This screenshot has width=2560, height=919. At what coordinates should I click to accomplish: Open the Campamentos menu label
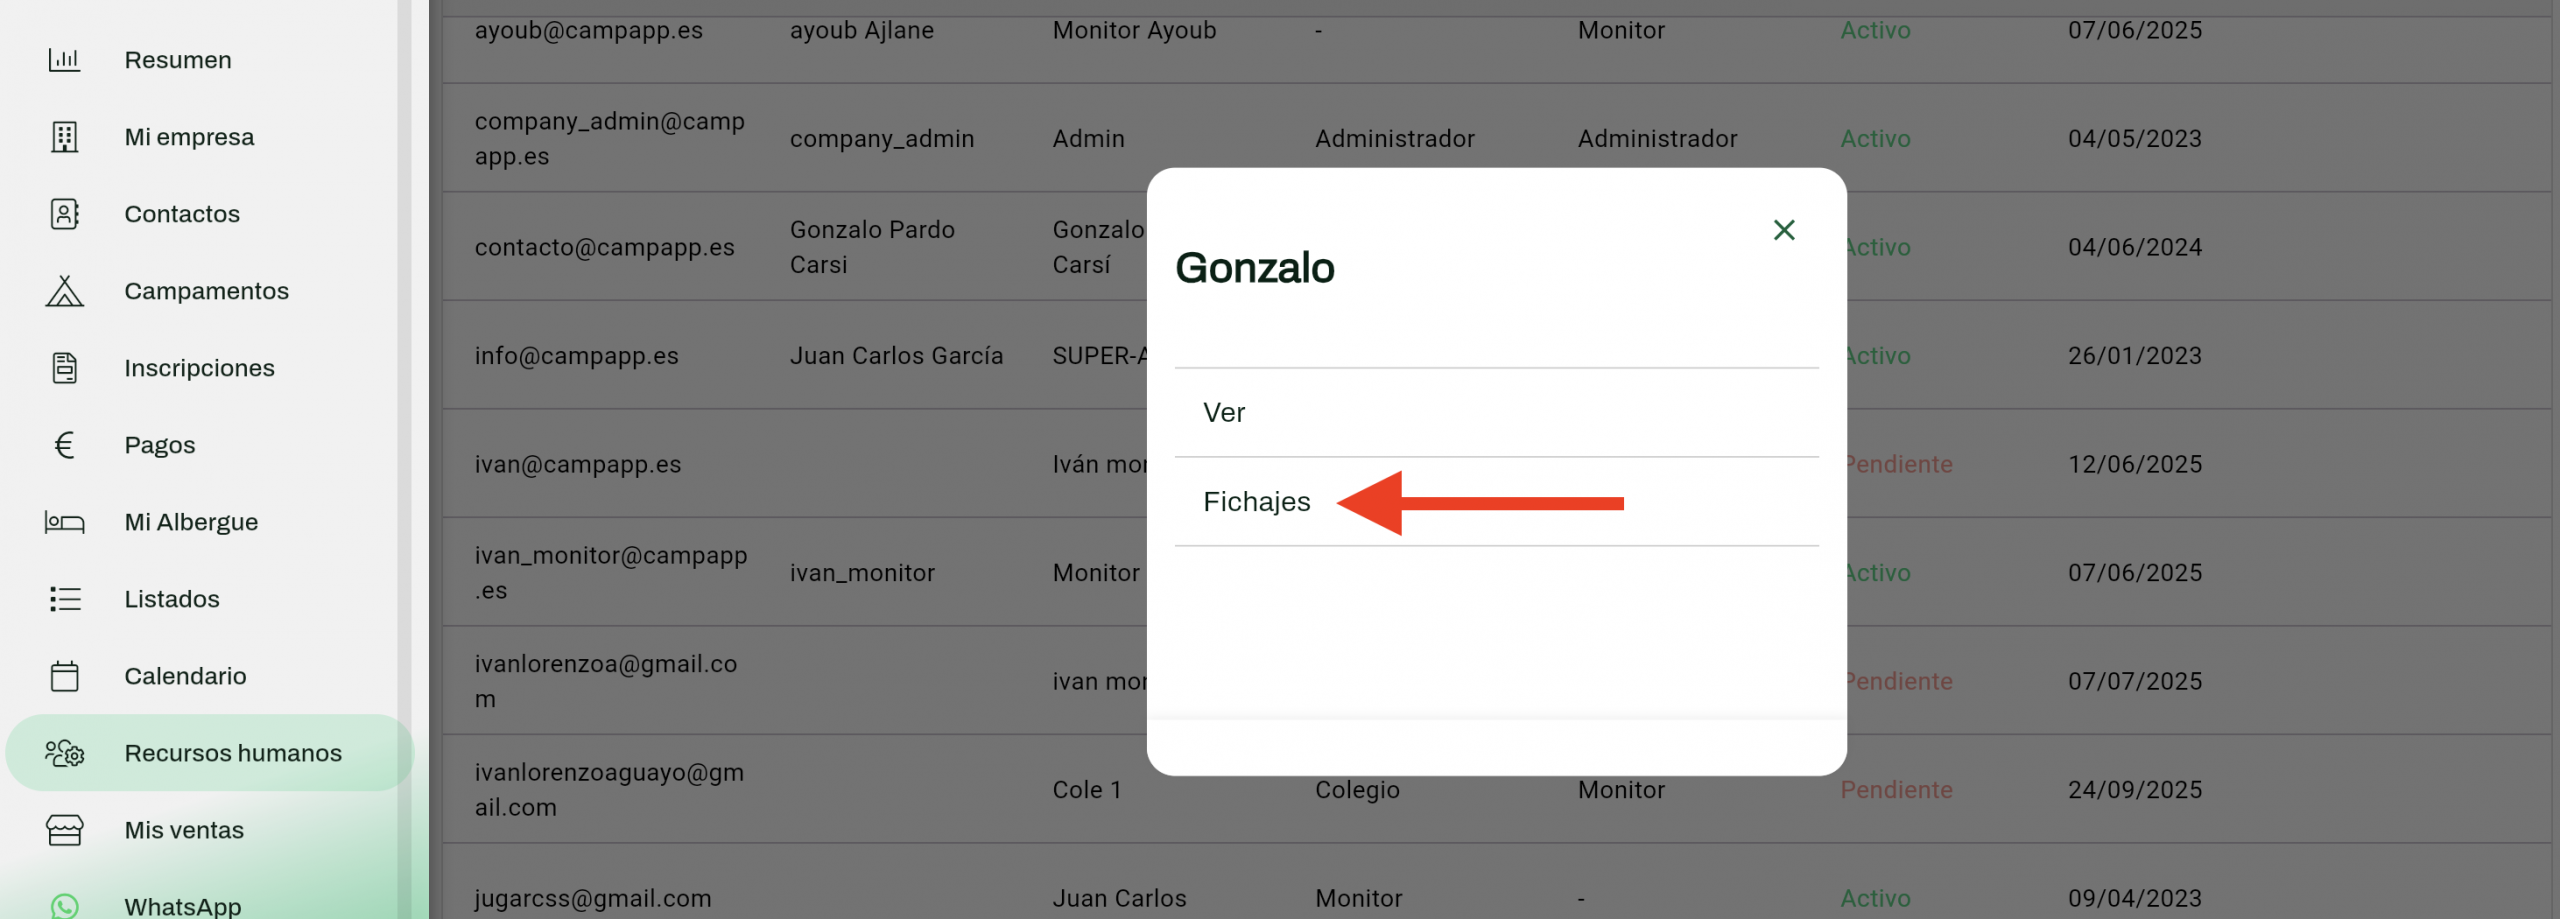[206, 291]
